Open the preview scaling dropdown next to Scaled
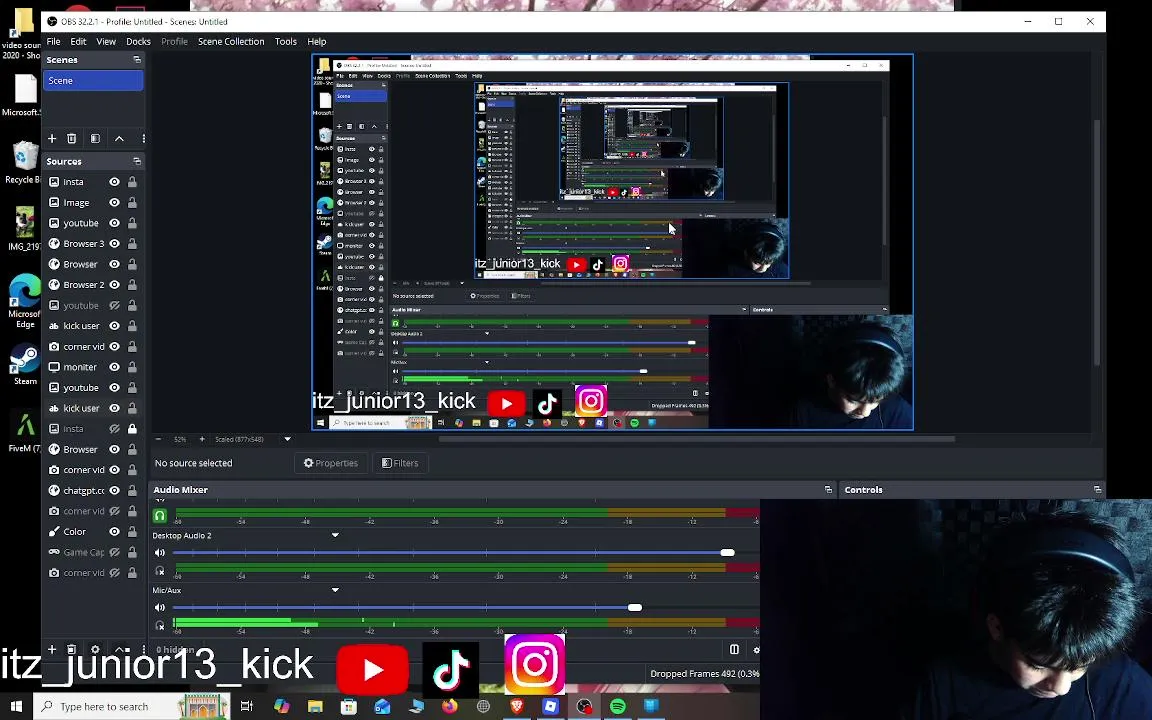This screenshot has width=1152, height=720. 287,439
